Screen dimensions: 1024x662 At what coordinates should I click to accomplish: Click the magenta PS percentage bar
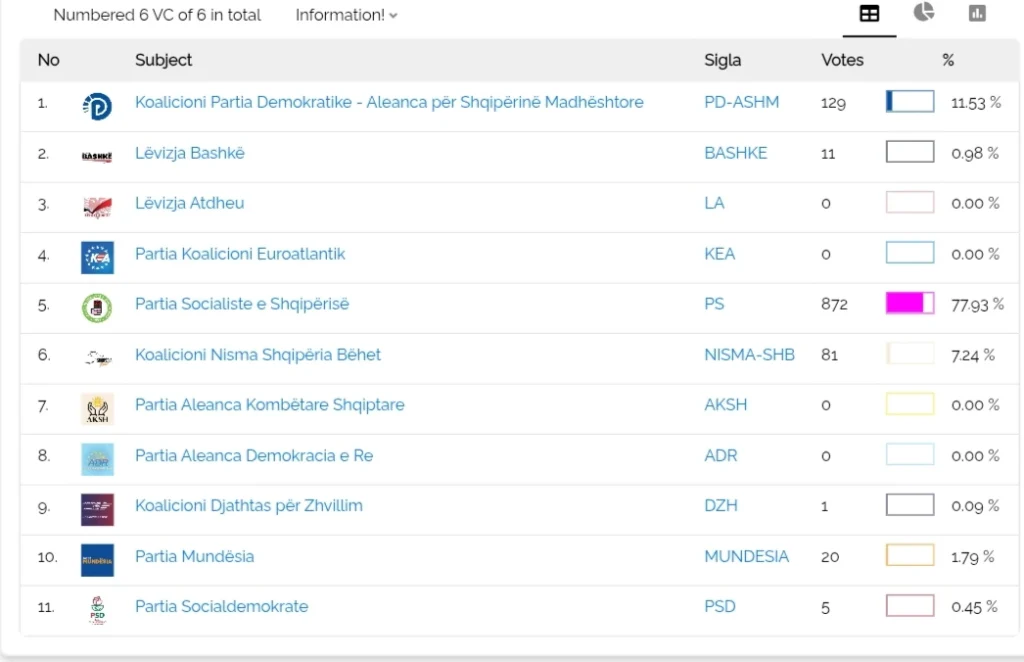click(909, 303)
